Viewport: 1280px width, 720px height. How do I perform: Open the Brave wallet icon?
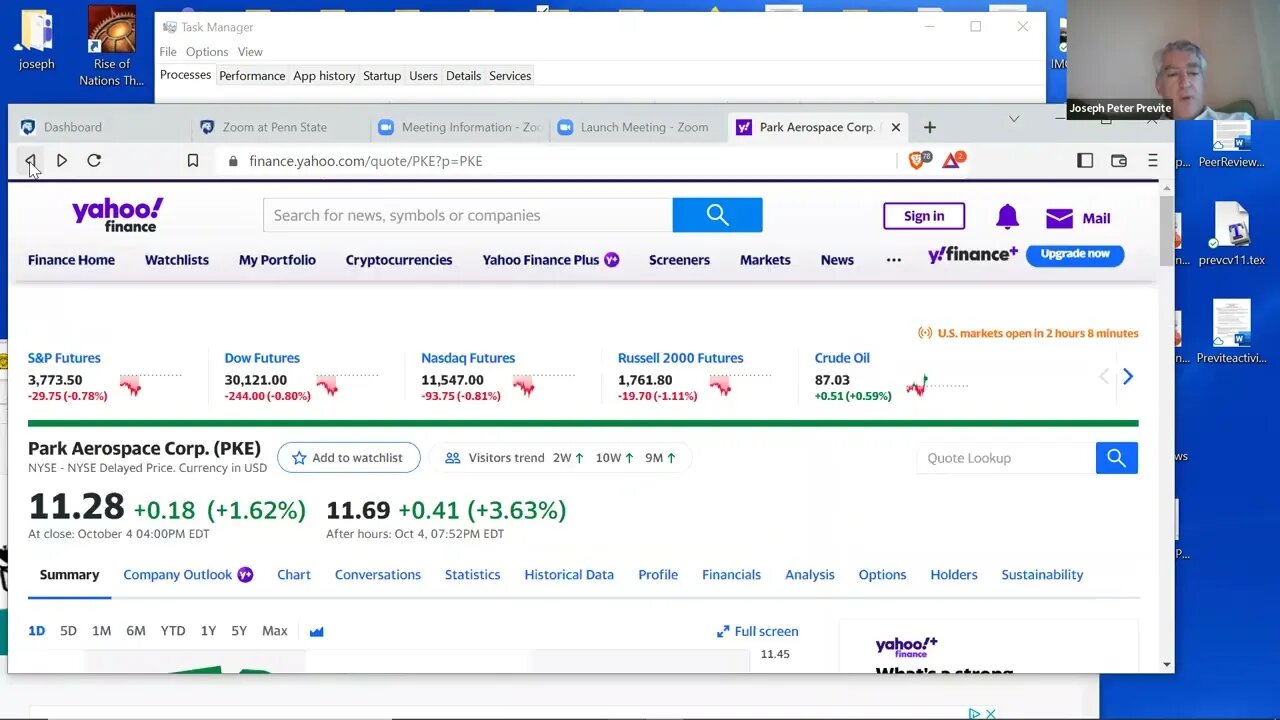(1119, 160)
